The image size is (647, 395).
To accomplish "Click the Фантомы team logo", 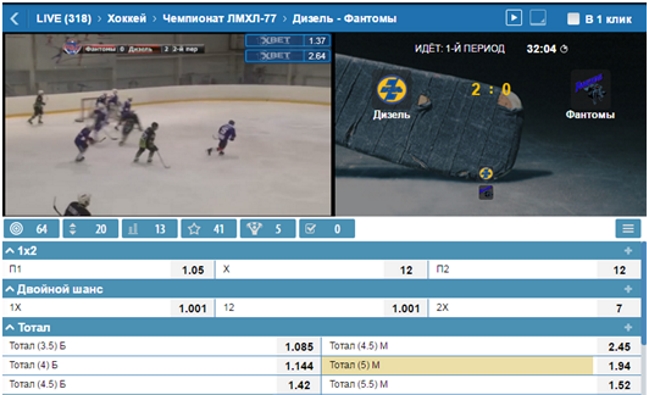I will (x=591, y=89).
